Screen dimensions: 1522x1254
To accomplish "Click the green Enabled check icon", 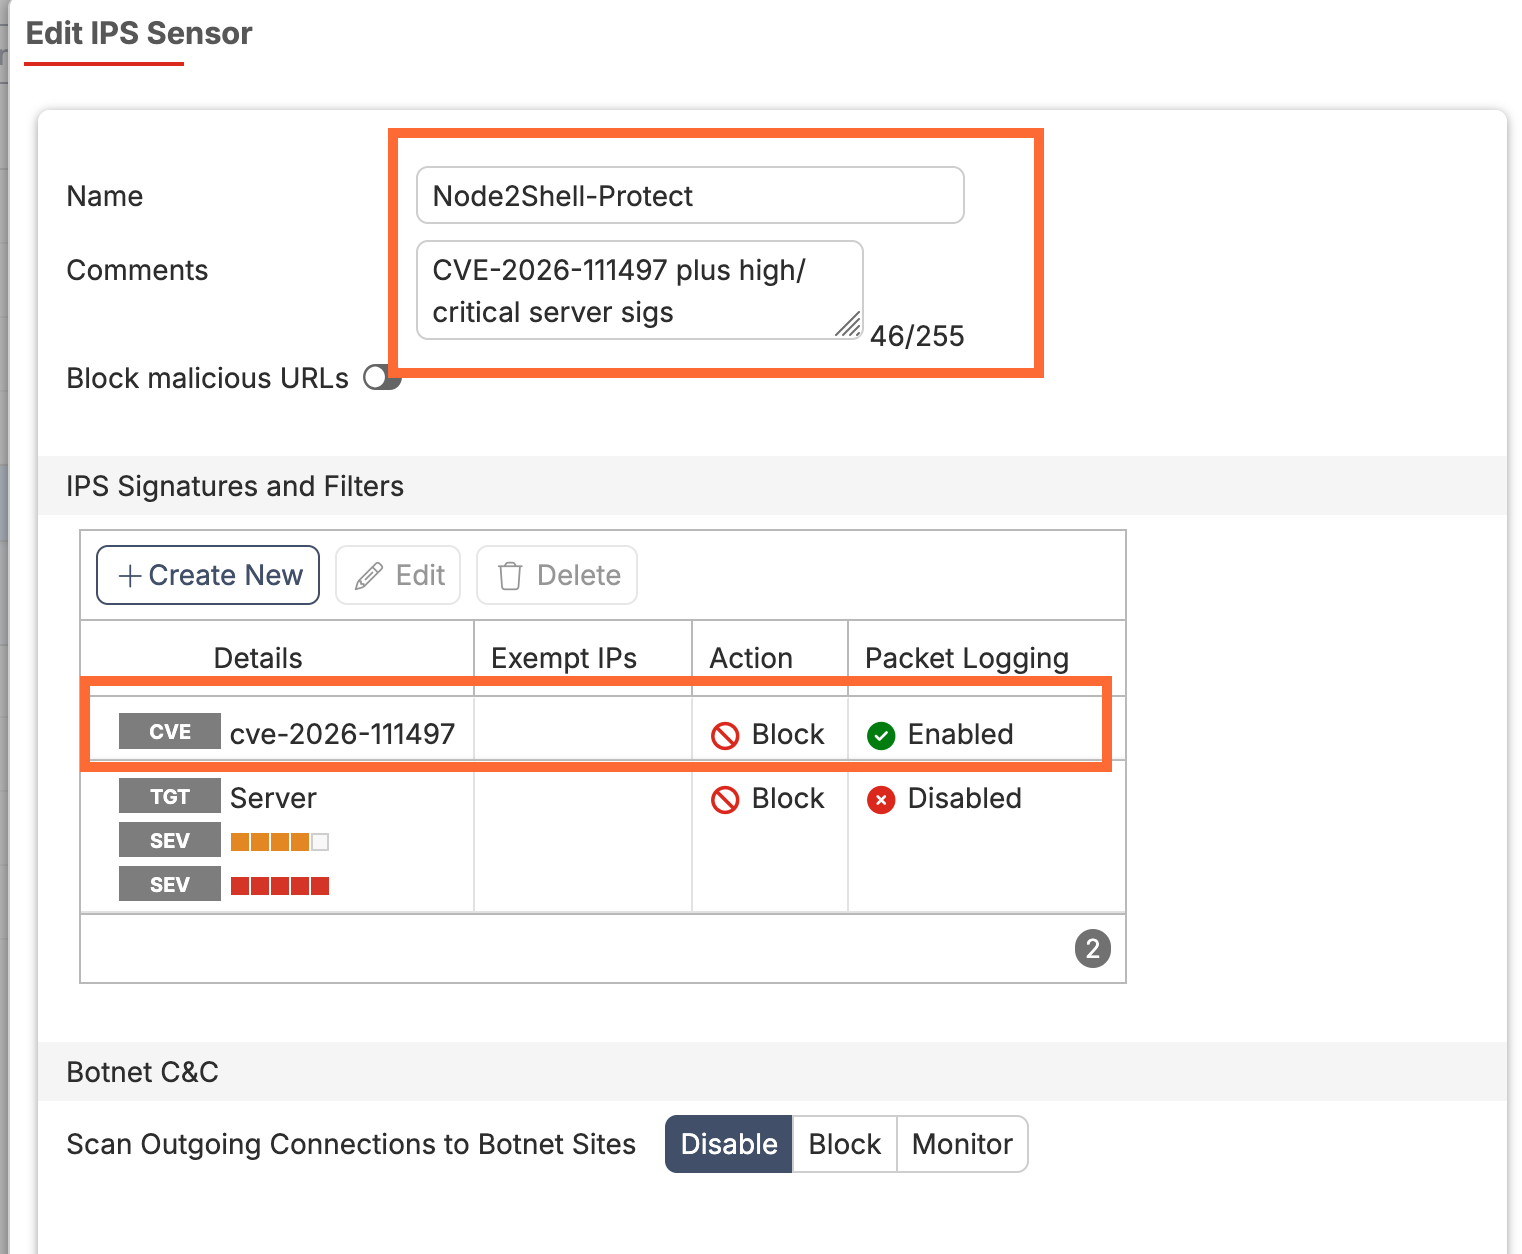I will (881, 736).
